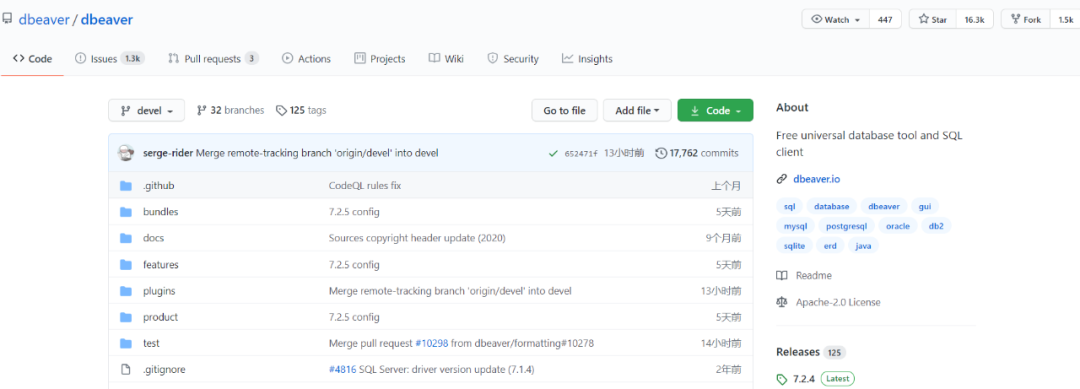Switch to the Issues tab
The width and height of the screenshot is (1080, 389).
[109, 59]
